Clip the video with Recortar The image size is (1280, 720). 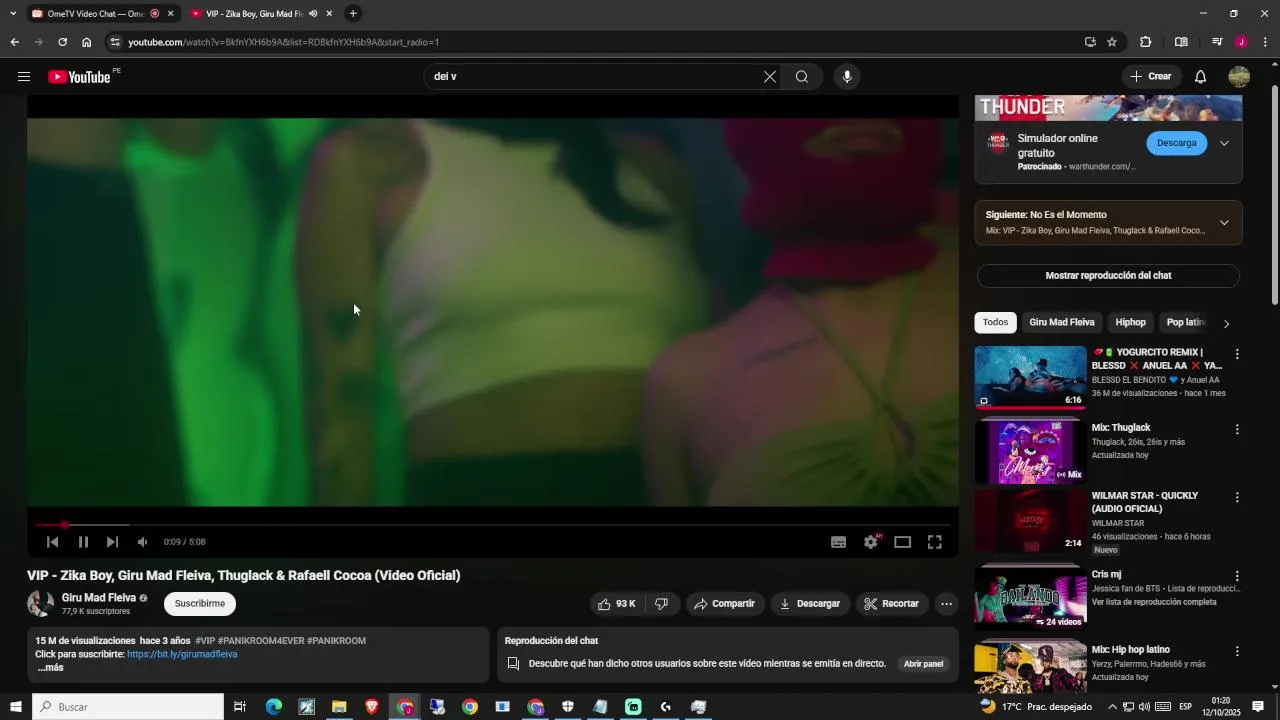pyautogui.click(x=891, y=604)
